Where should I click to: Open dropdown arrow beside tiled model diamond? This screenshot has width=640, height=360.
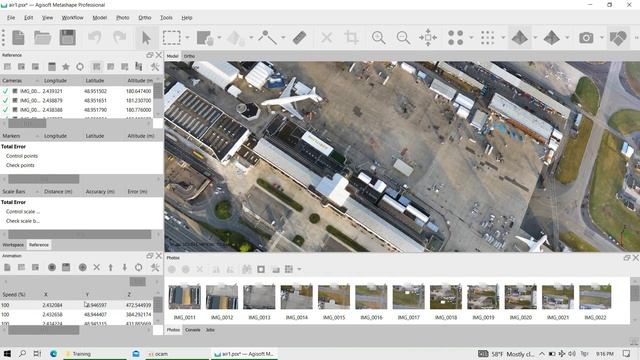pyautogui.click(x=567, y=38)
